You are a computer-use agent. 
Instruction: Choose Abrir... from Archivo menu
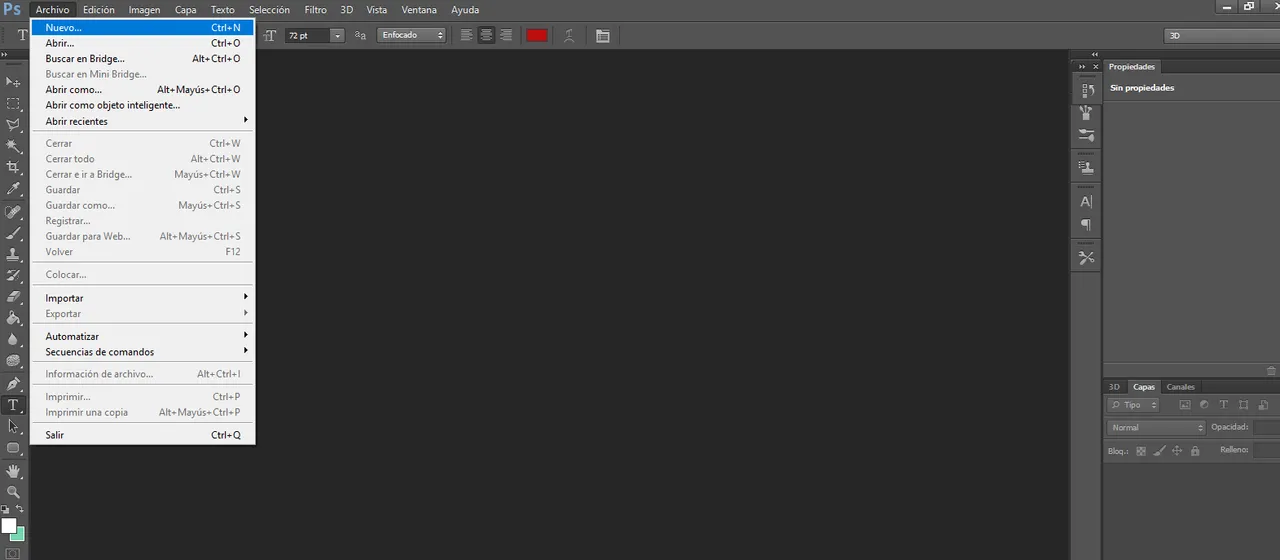click(x=142, y=43)
